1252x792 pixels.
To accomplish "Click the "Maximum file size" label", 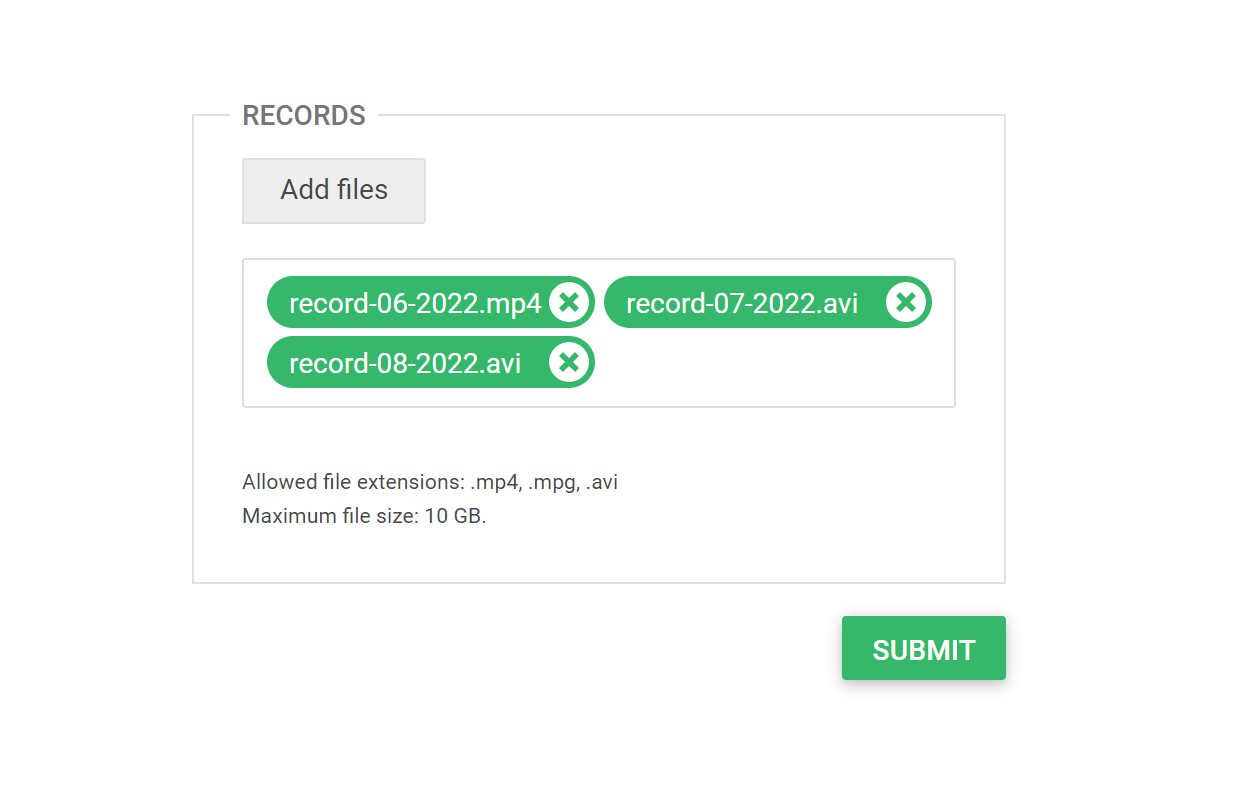I will pos(328,517).
